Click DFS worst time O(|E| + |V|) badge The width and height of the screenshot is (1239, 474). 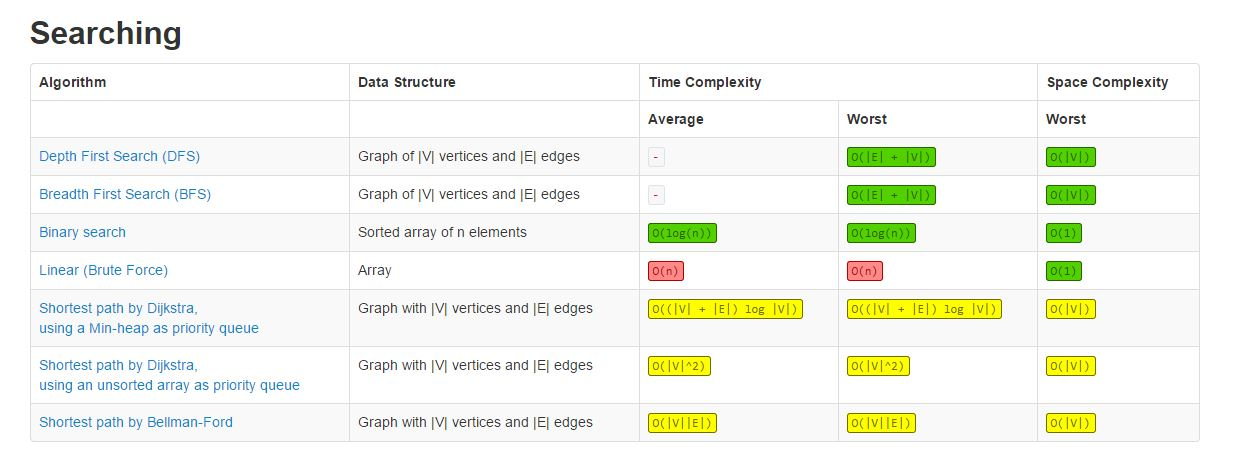click(x=891, y=157)
